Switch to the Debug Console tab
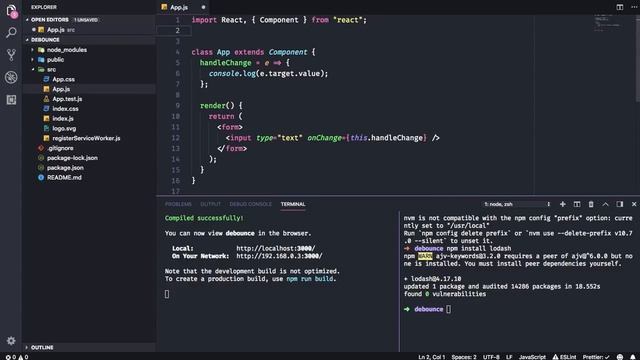The image size is (640, 360). [250, 204]
